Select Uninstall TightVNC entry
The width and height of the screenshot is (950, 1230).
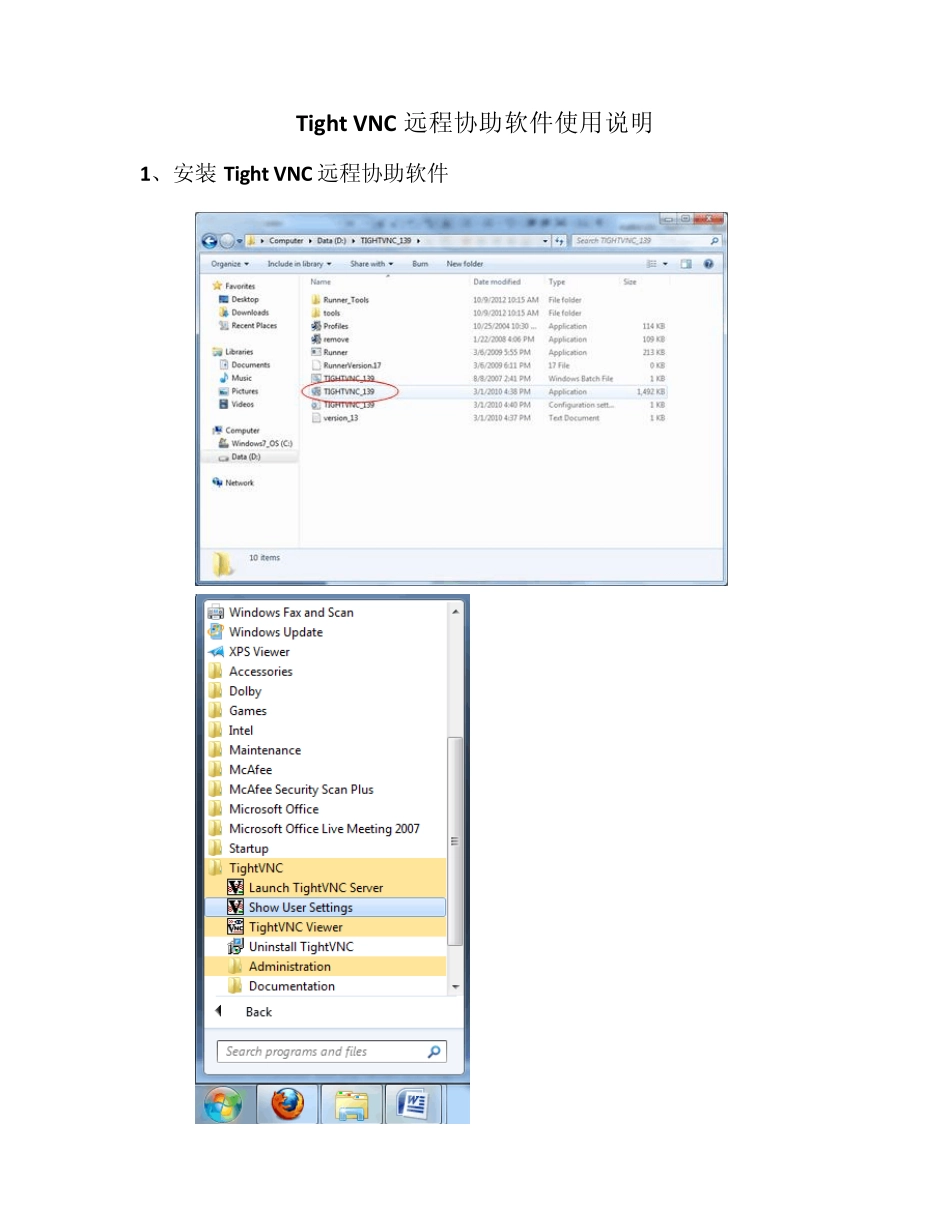(300, 947)
